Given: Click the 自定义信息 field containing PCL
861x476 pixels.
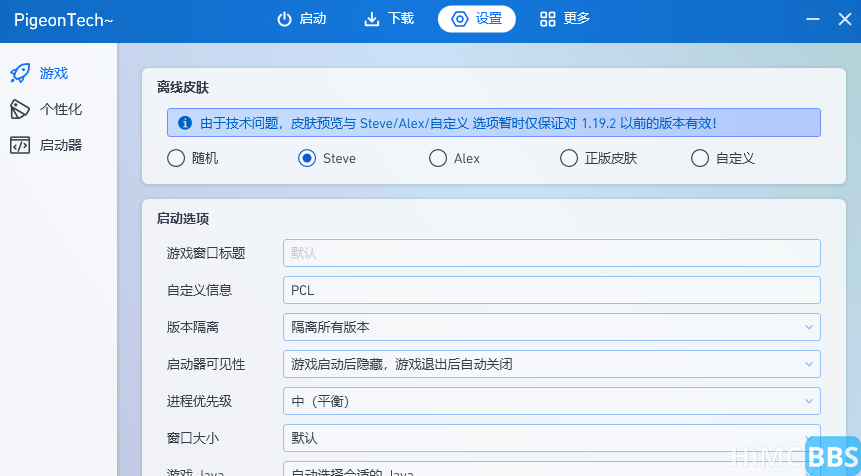Looking at the screenshot, I should coord(552,290).
